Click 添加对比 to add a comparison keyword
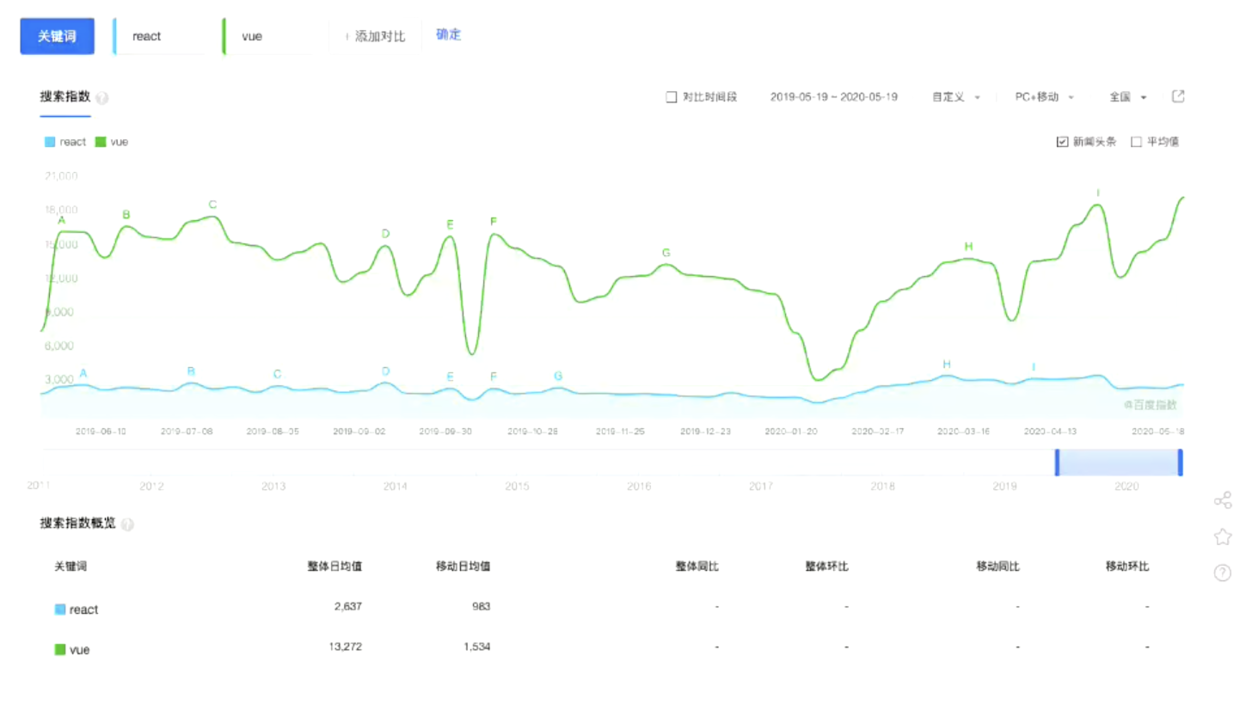1240x717 pixels. click(376, 36)
